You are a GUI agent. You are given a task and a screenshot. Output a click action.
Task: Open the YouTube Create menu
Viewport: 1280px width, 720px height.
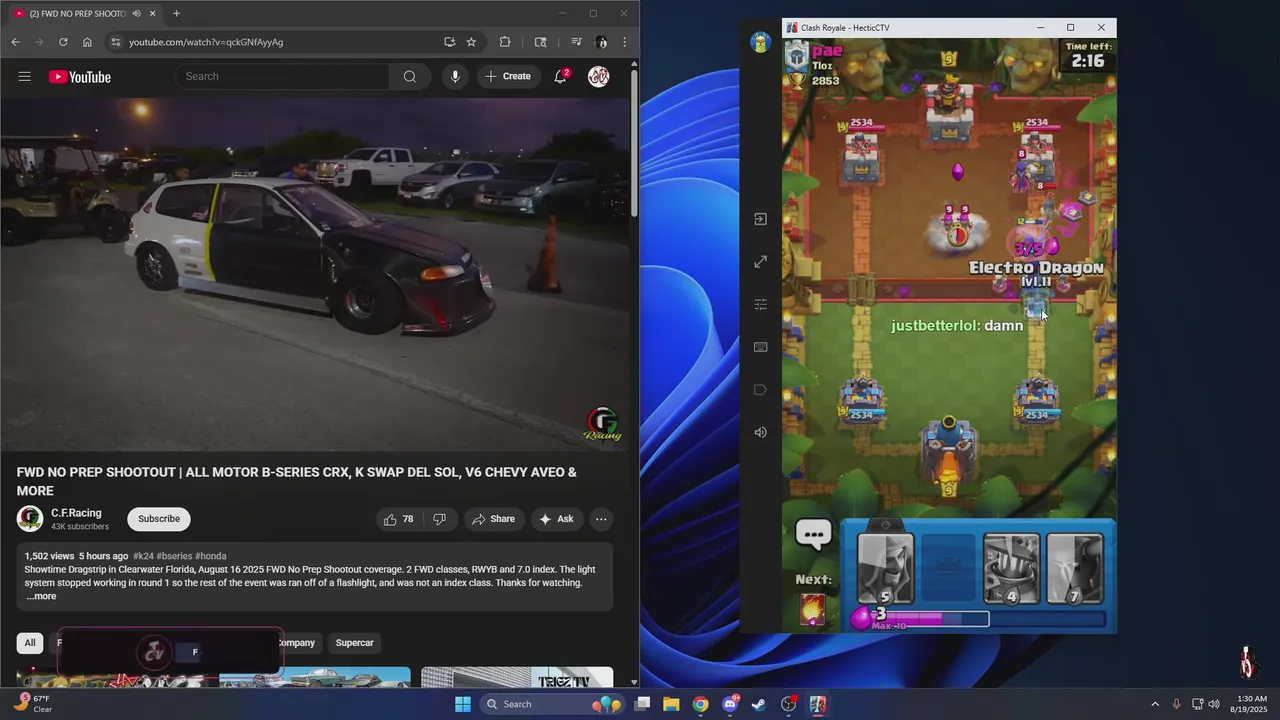point(509,76)
